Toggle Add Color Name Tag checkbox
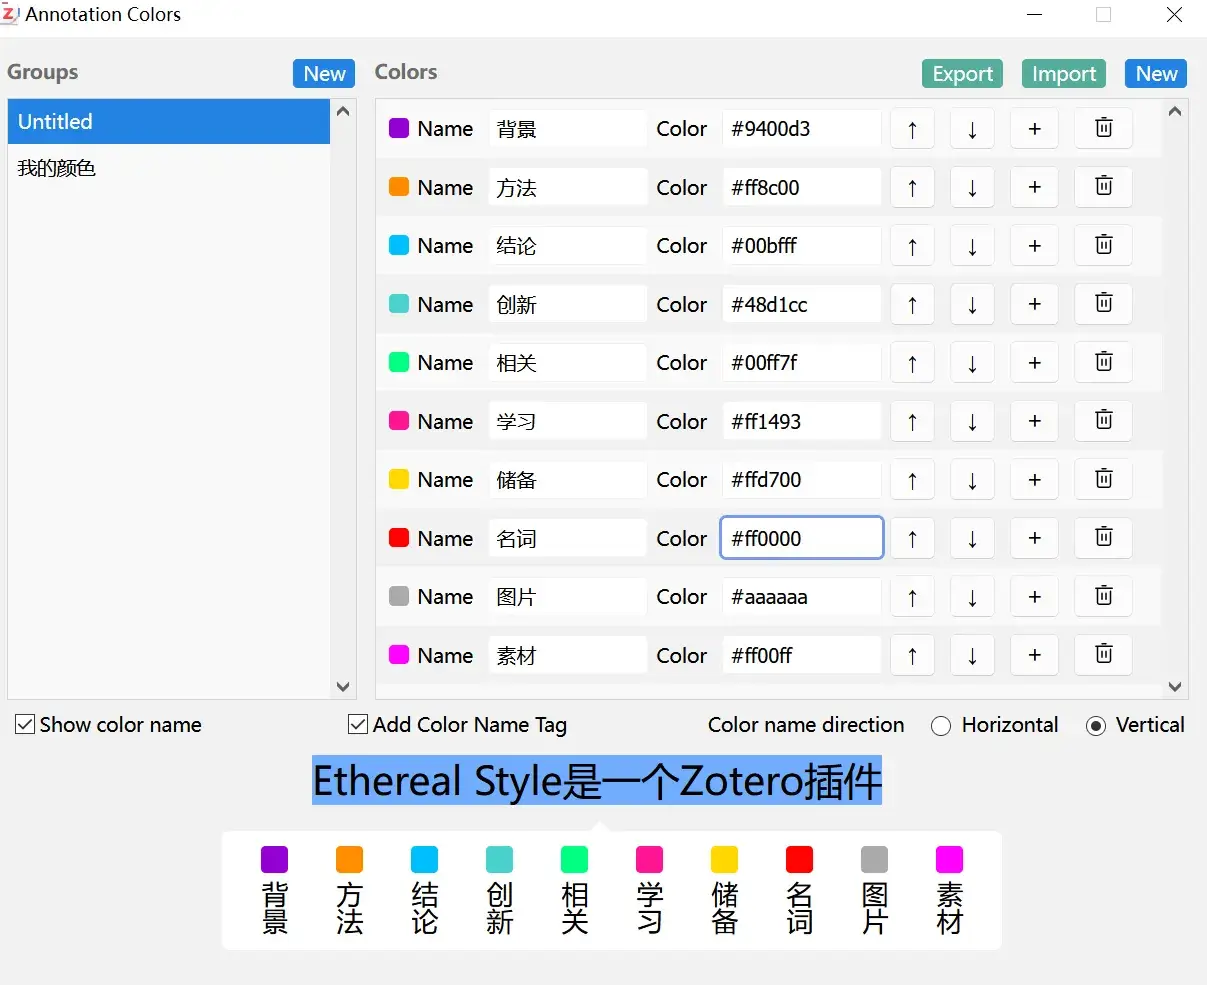The width and height of the screenshot is (1207, 985). [x=358, y=725]
